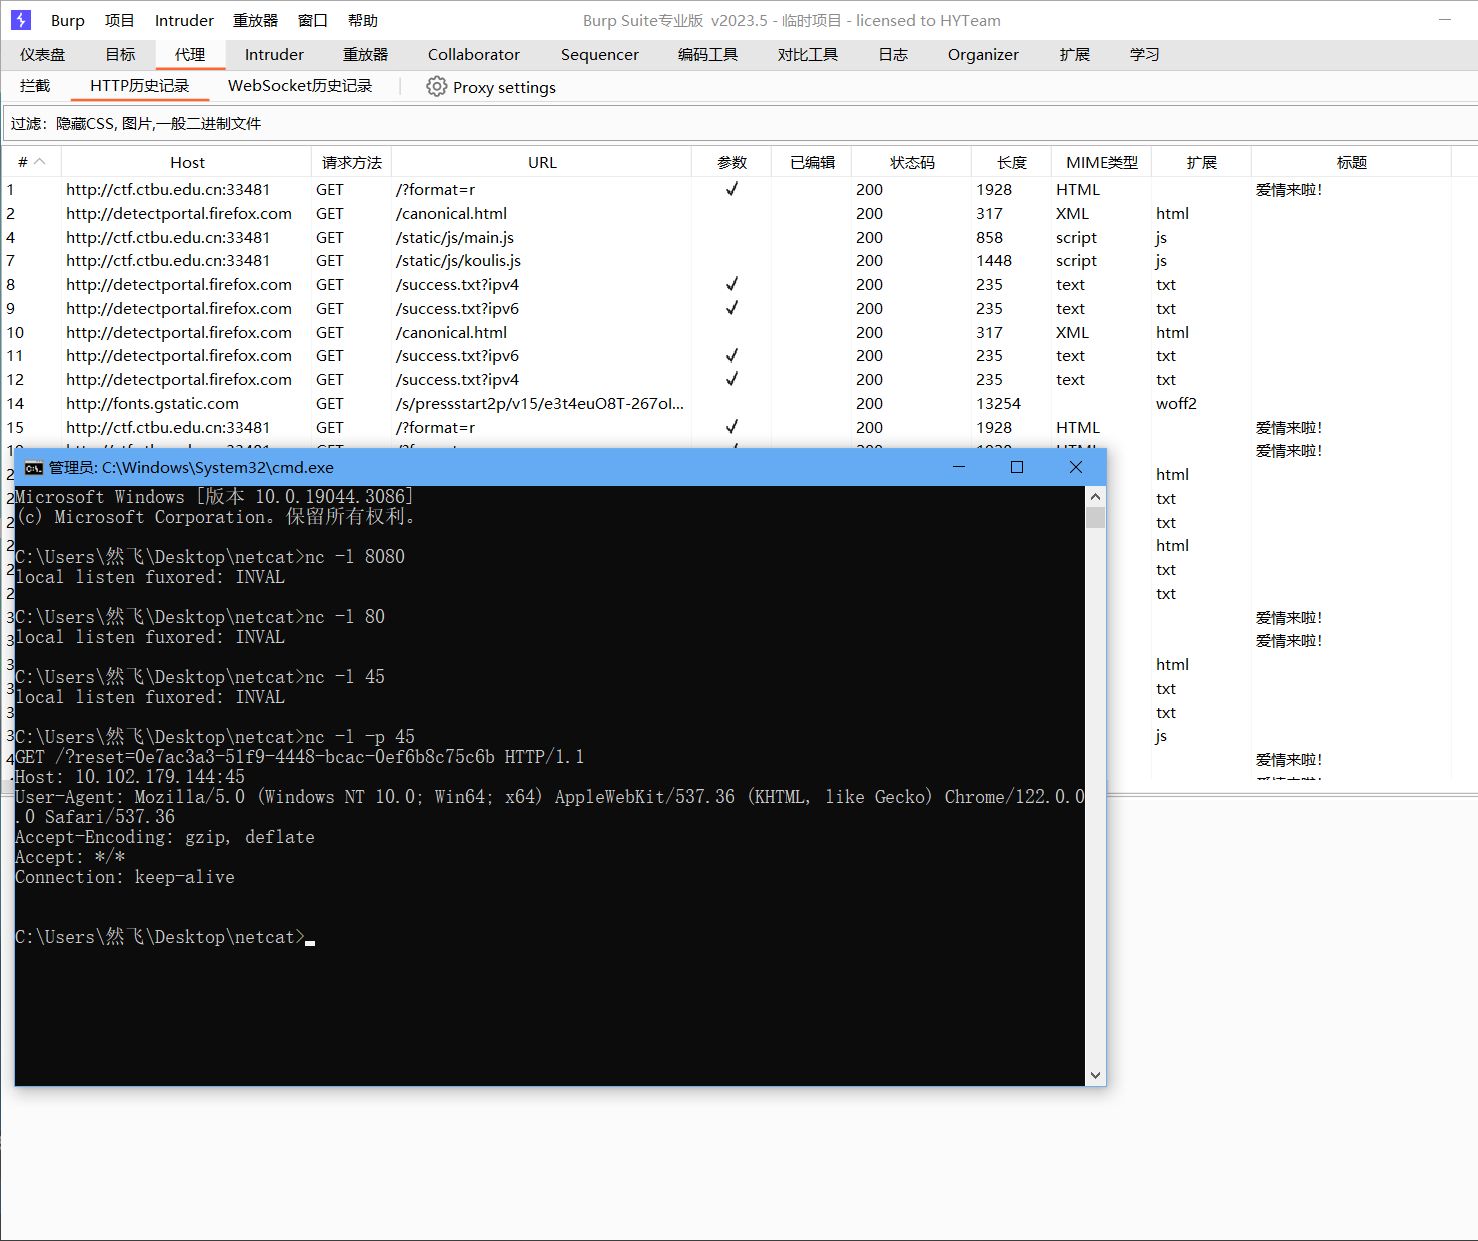Open the Sequencer tab
Image resolution: width=1478 pixels, height=1241 pixels.
tap(600, 55)
